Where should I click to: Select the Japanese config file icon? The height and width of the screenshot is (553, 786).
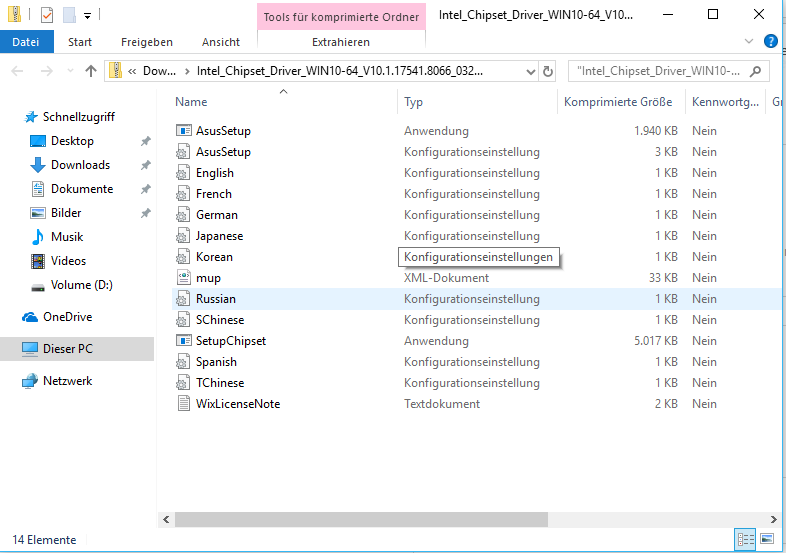click(x=183, y=236)
